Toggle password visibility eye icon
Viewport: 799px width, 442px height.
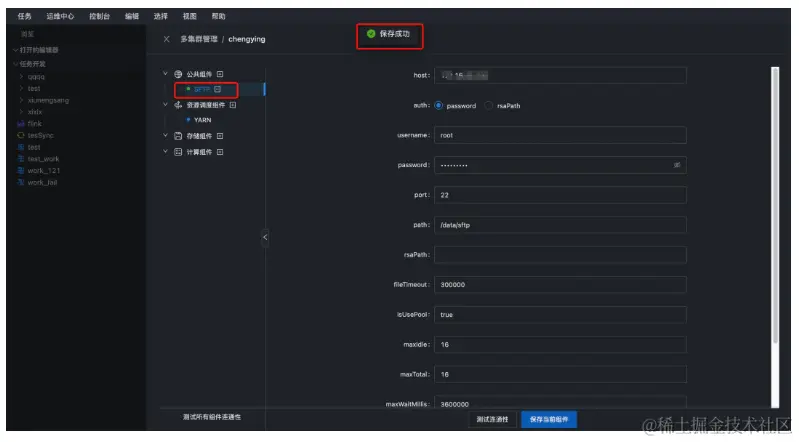point(677,165)
